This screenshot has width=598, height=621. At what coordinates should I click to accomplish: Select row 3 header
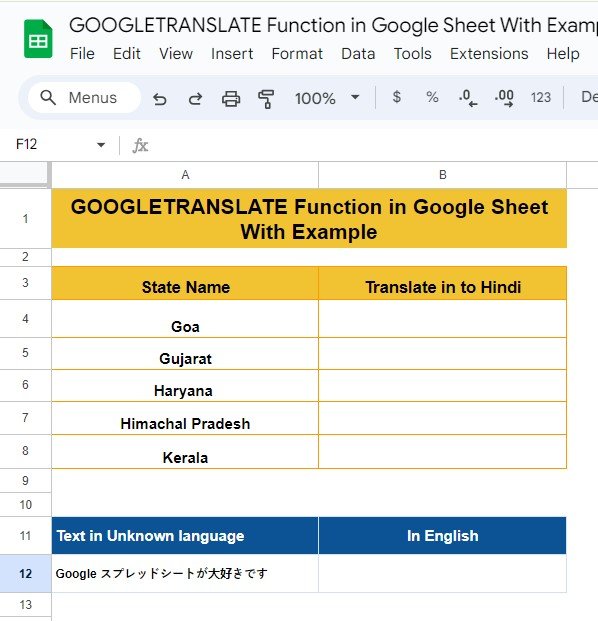pos(25,282)
